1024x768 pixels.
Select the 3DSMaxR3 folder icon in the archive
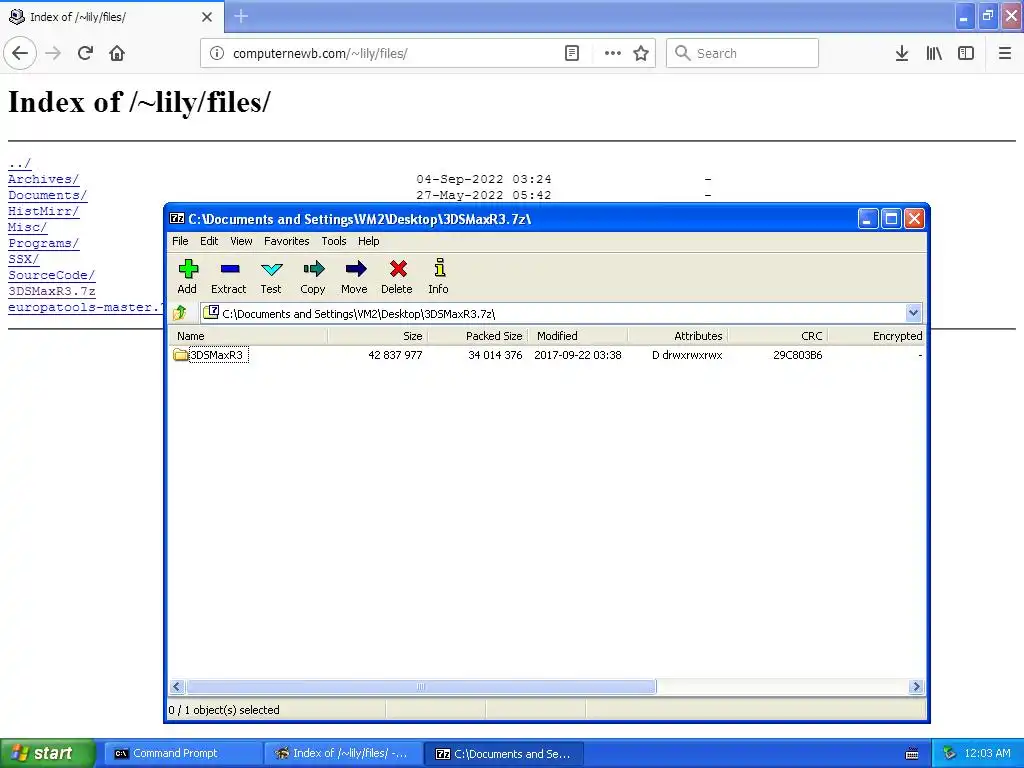180,355
